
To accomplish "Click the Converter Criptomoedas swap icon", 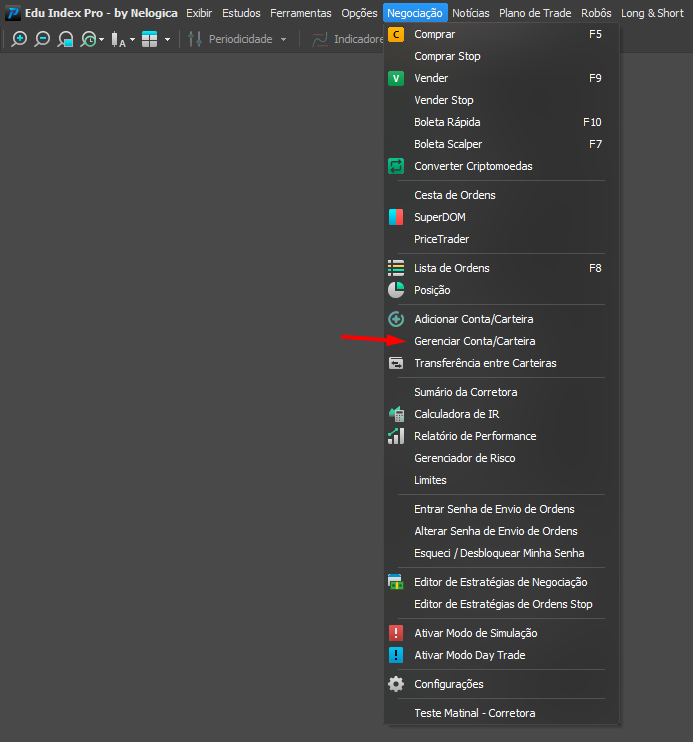I will (396, 166).
